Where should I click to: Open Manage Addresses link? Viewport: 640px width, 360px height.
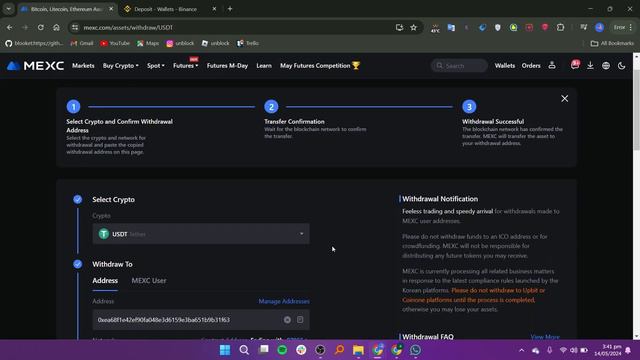(x=284, y=301)
